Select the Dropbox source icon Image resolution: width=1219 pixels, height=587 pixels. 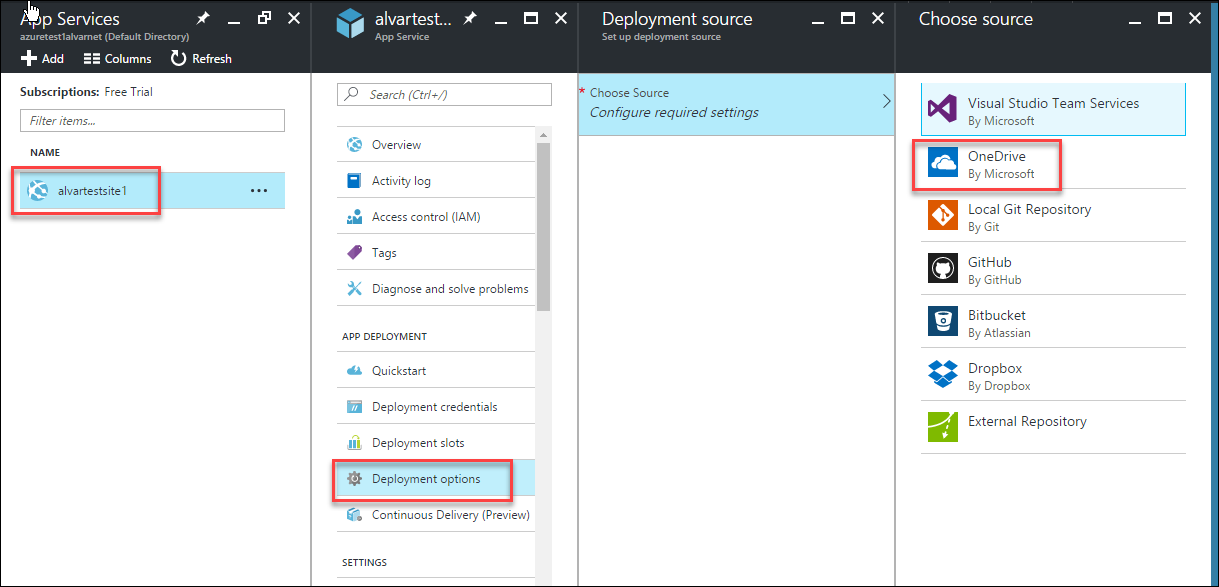coord(943,375)
